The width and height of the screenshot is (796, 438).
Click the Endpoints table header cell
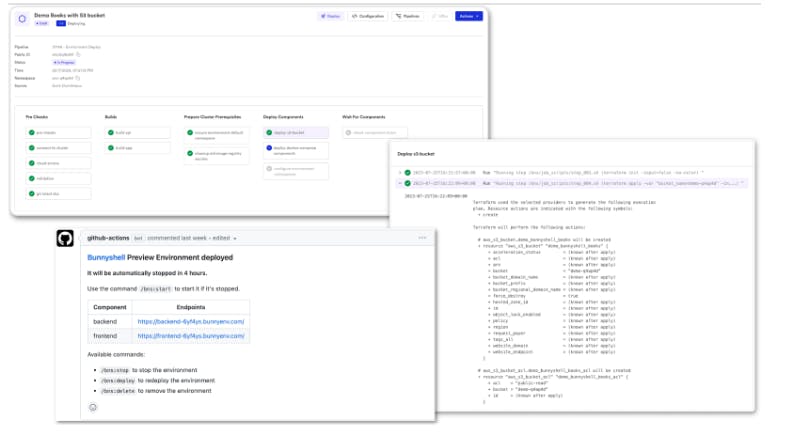pos(191,307)
